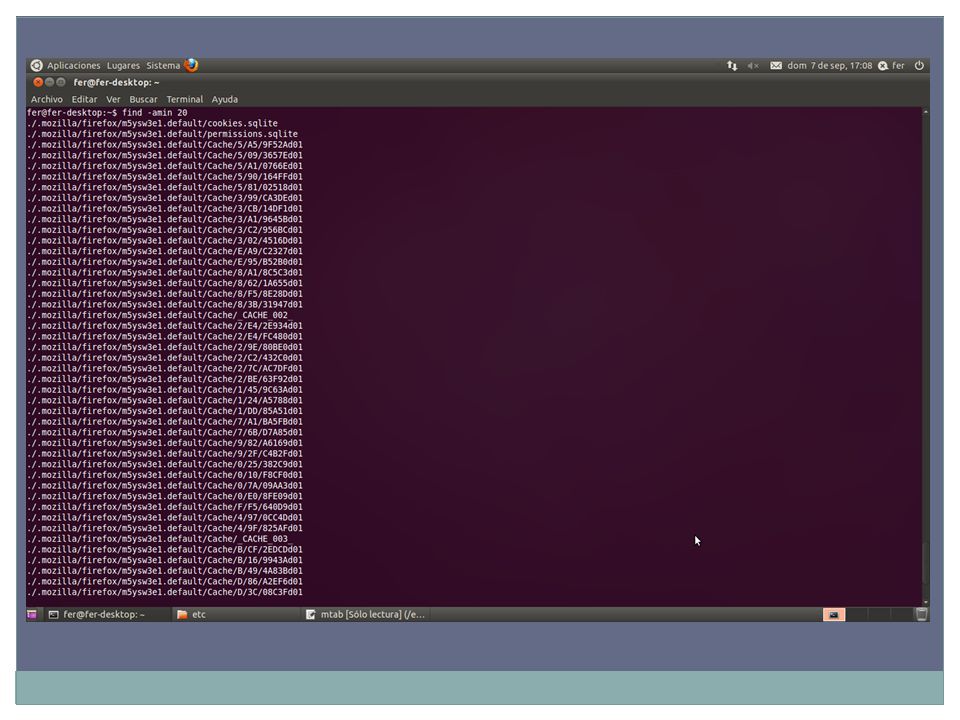Click the _CACHE_003_ output line
Screen dimensions: 960x720
point(159,539)
